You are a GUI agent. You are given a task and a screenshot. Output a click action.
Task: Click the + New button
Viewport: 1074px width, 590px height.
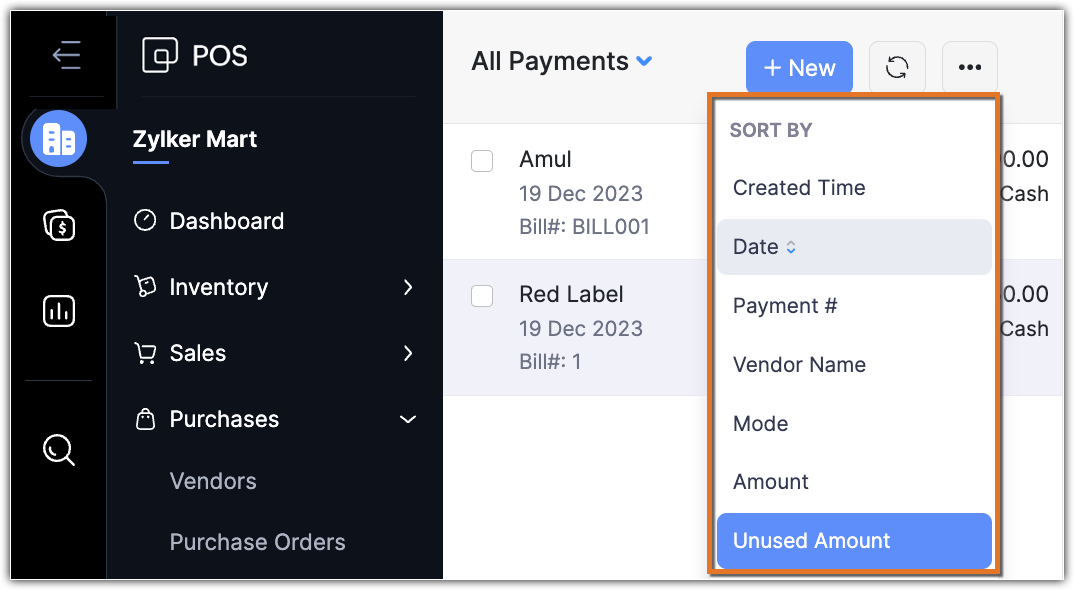(x=799, y=68)
